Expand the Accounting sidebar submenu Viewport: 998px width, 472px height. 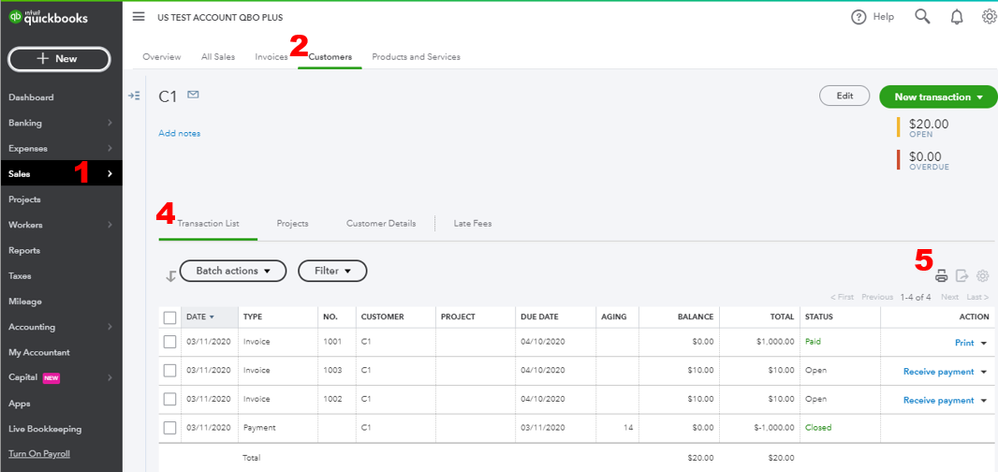point(109,327)
